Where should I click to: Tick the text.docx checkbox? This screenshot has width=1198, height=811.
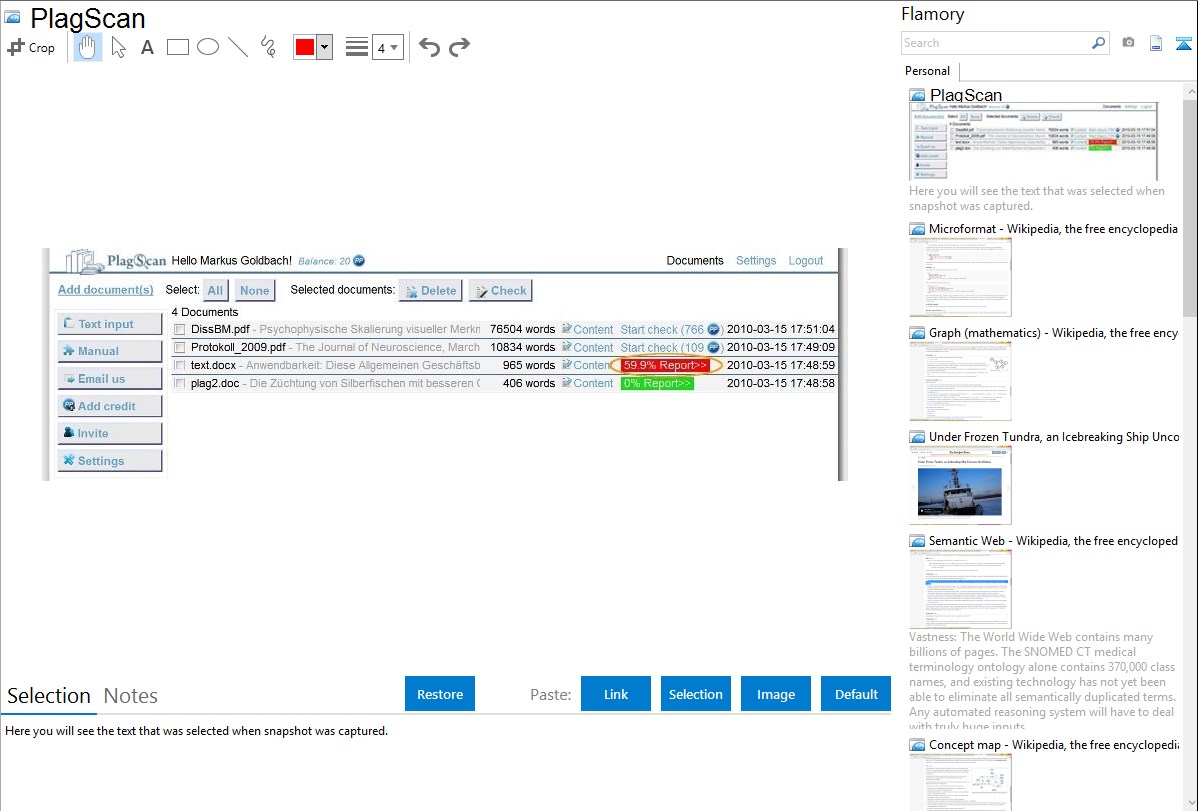tap(180, 365)
